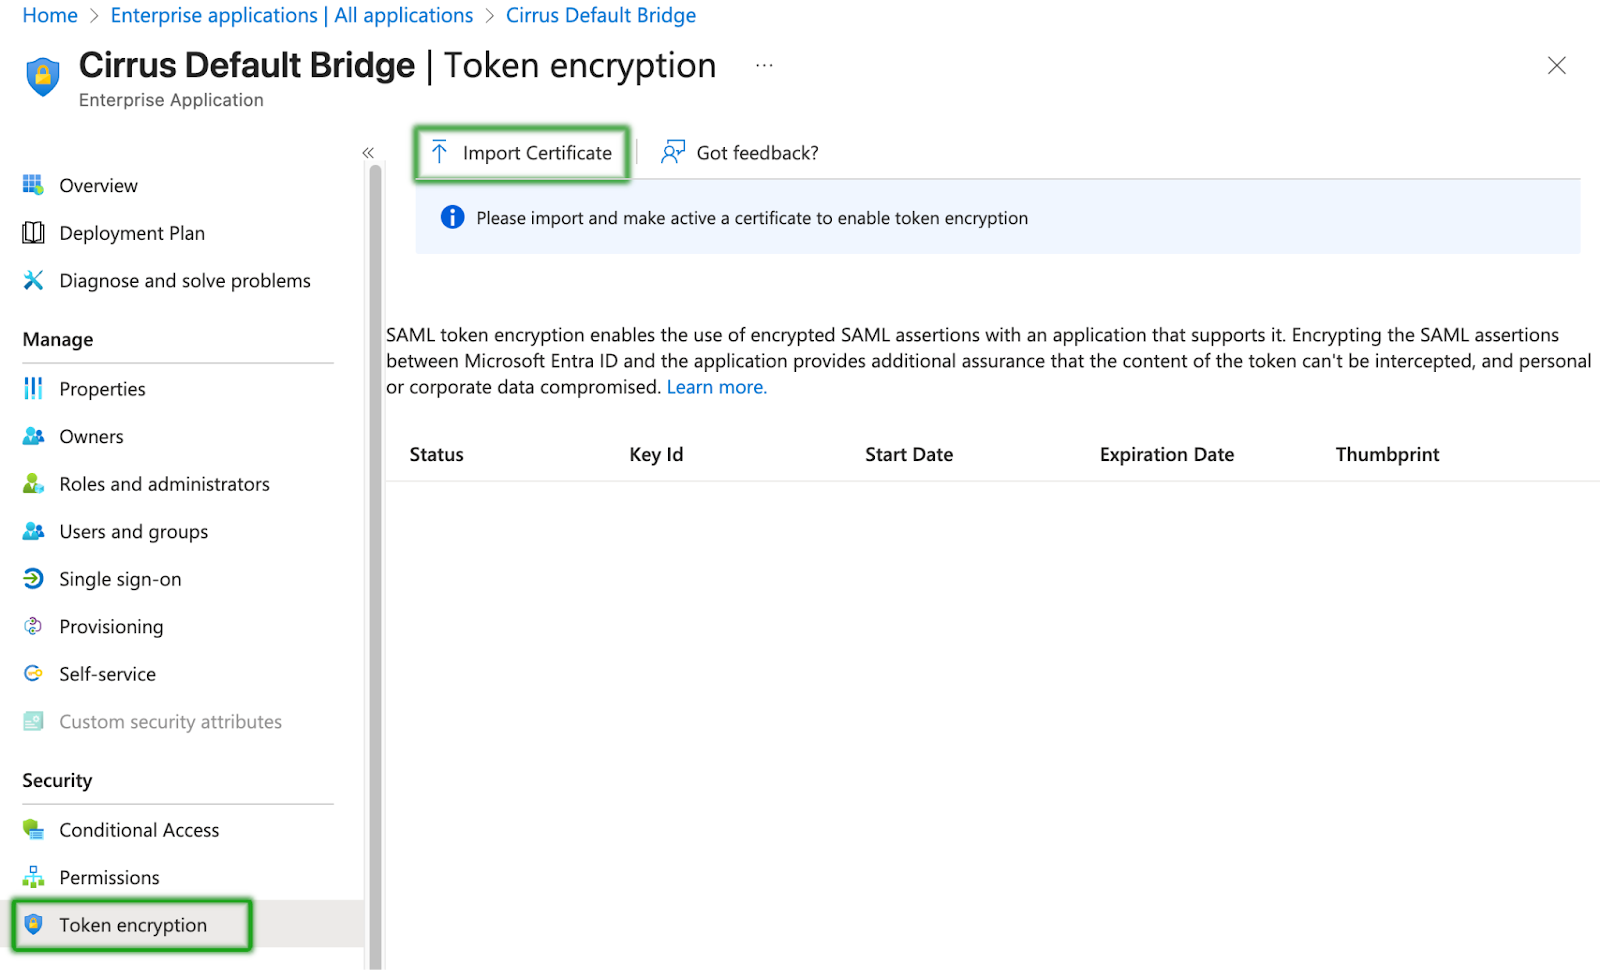Viewport: 1600px width, 970px height.
Task: Go to Users and groups
Action: (133, 532)
